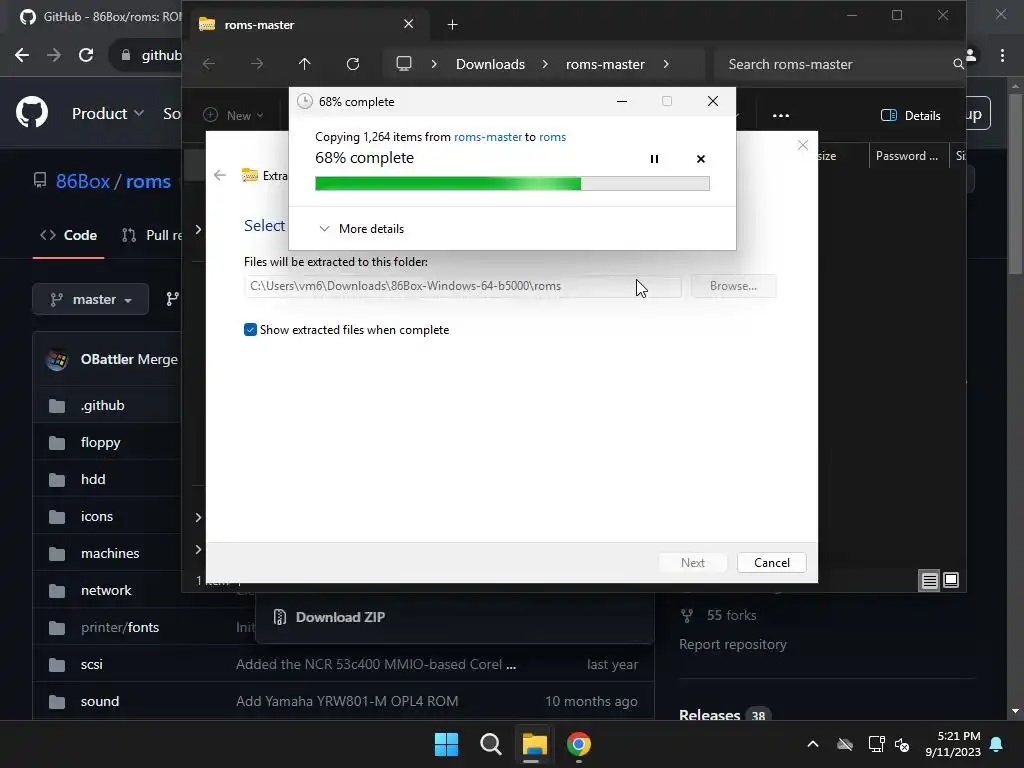
Task: Open the .github folder
Action: click(x=103, y=406)
